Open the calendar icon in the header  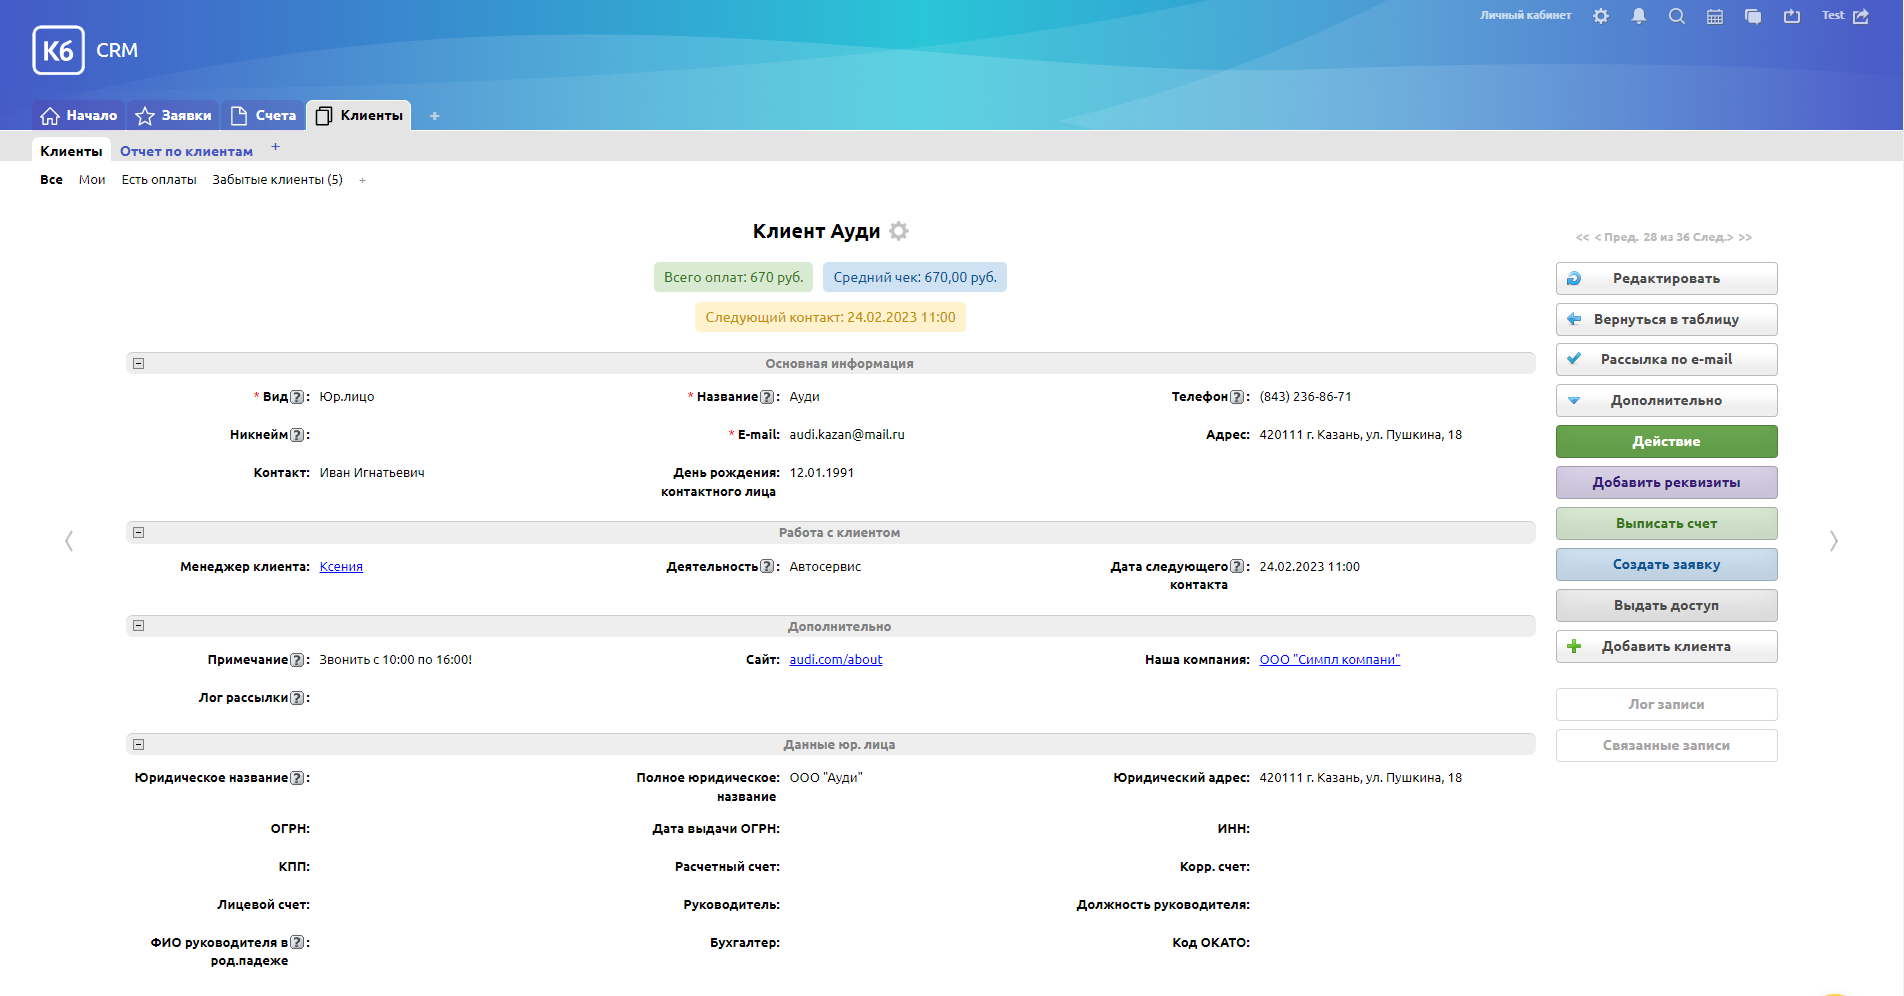click(1715, 16)
